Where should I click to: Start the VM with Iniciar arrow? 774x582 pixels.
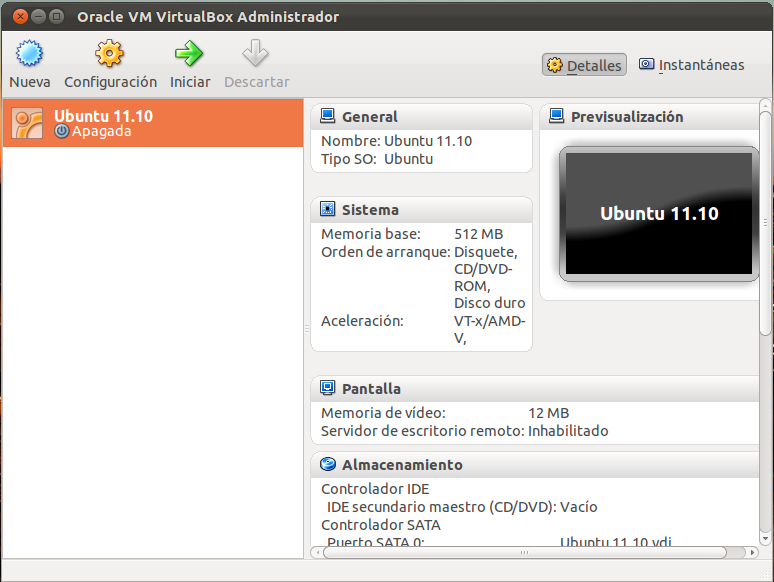pos(189,53)
